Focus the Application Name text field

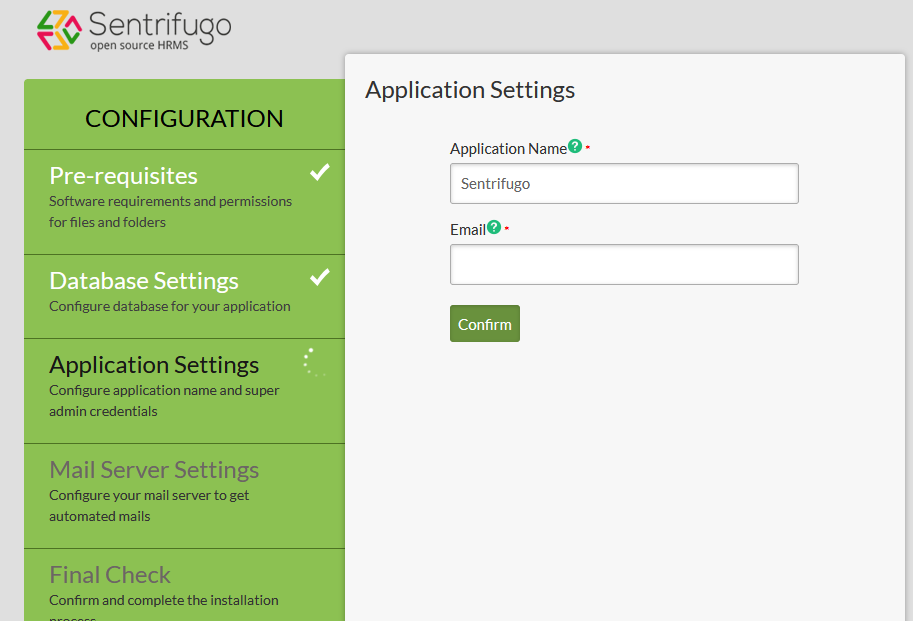pos(624,184)
